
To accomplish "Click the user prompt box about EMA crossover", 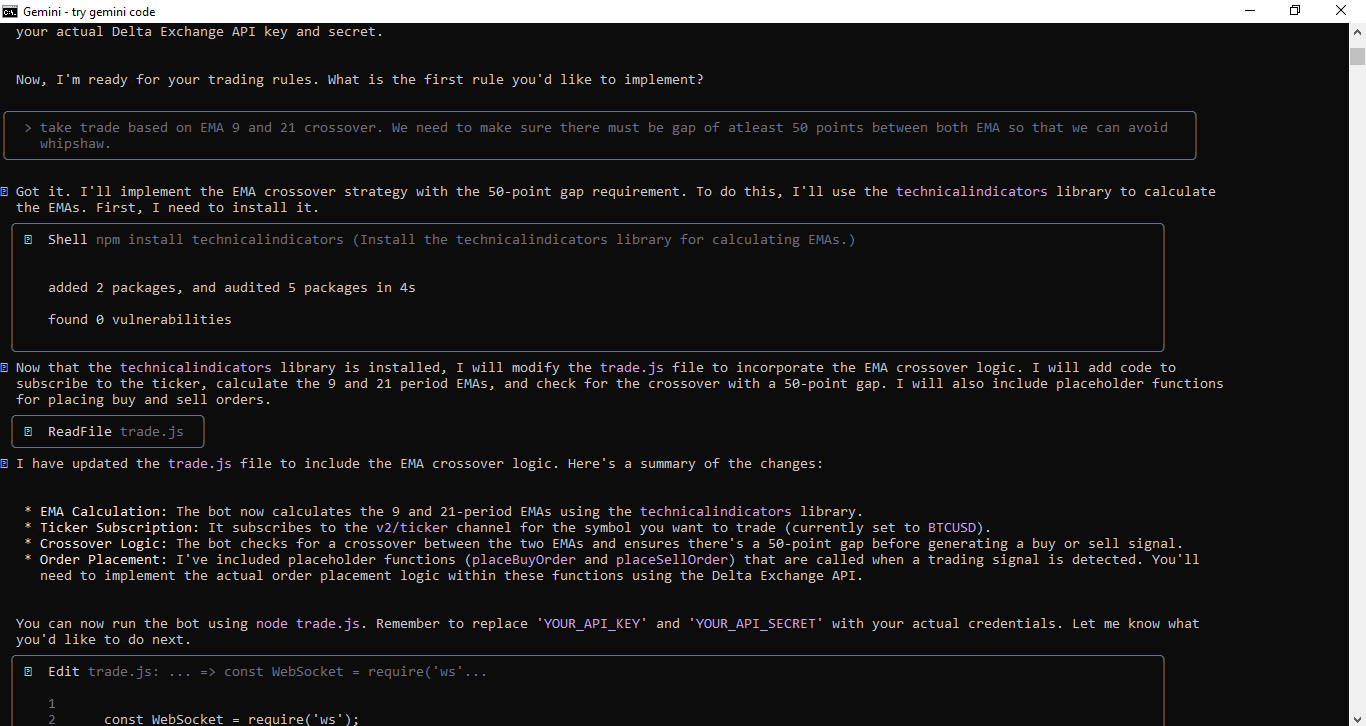I will [x=600, y=135].
